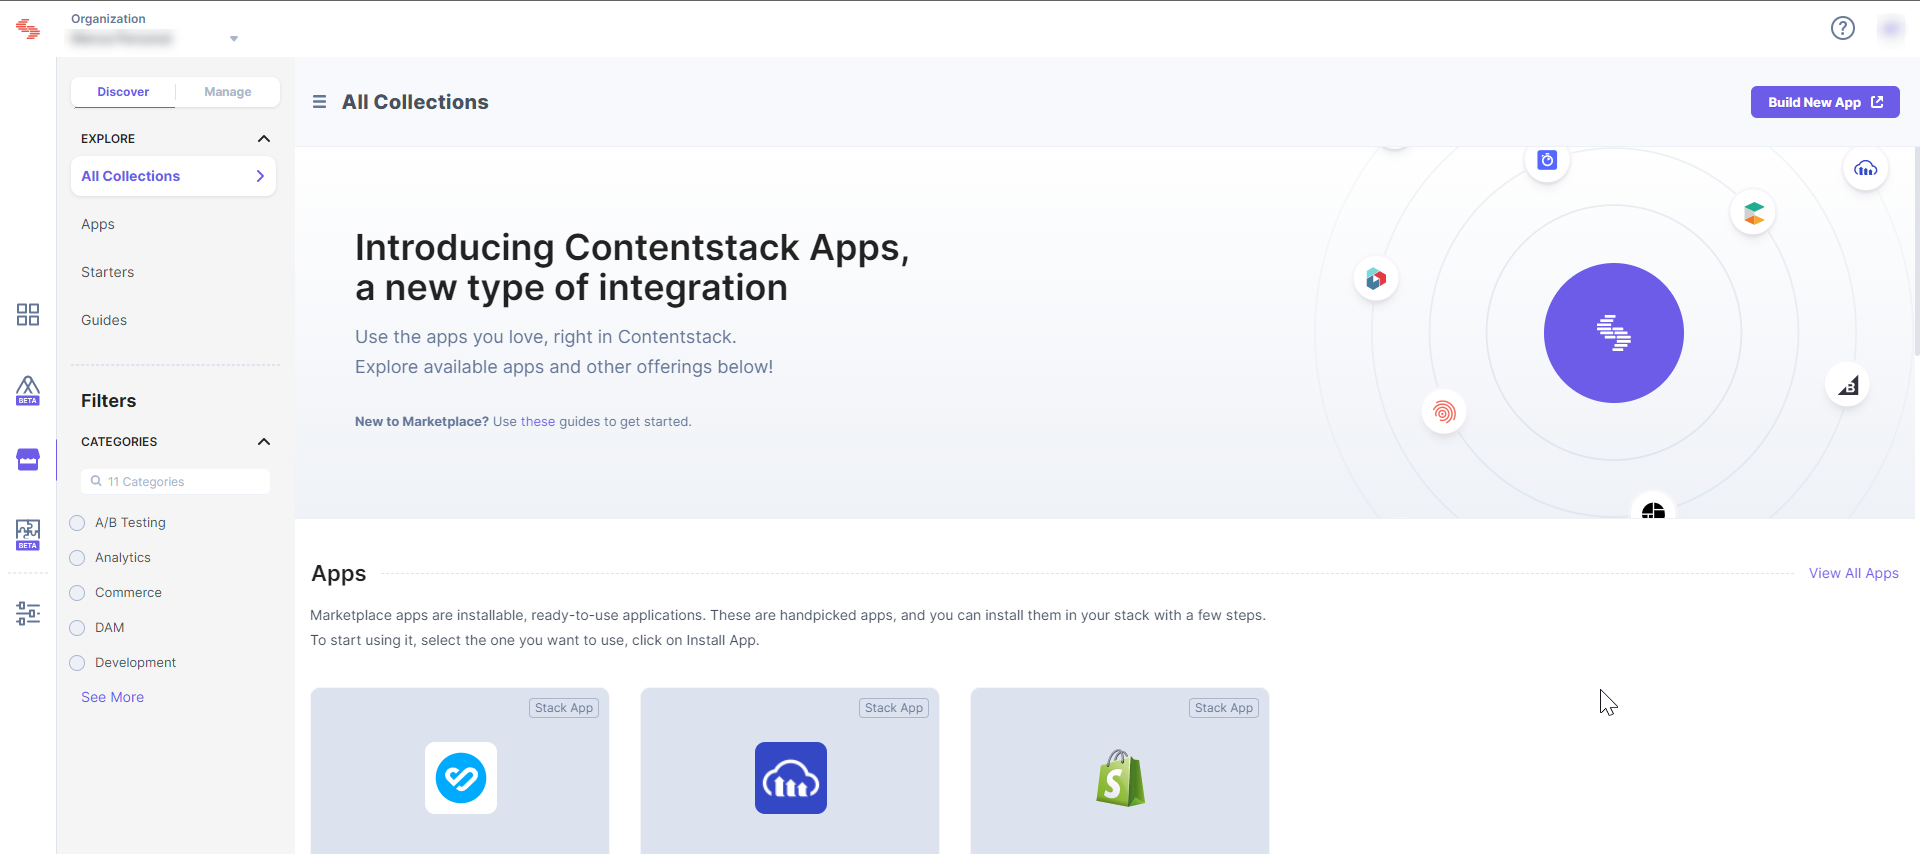
Task: Click the page vertical scrollbar
Action: pyautogui.click(x=1916, y=250)
